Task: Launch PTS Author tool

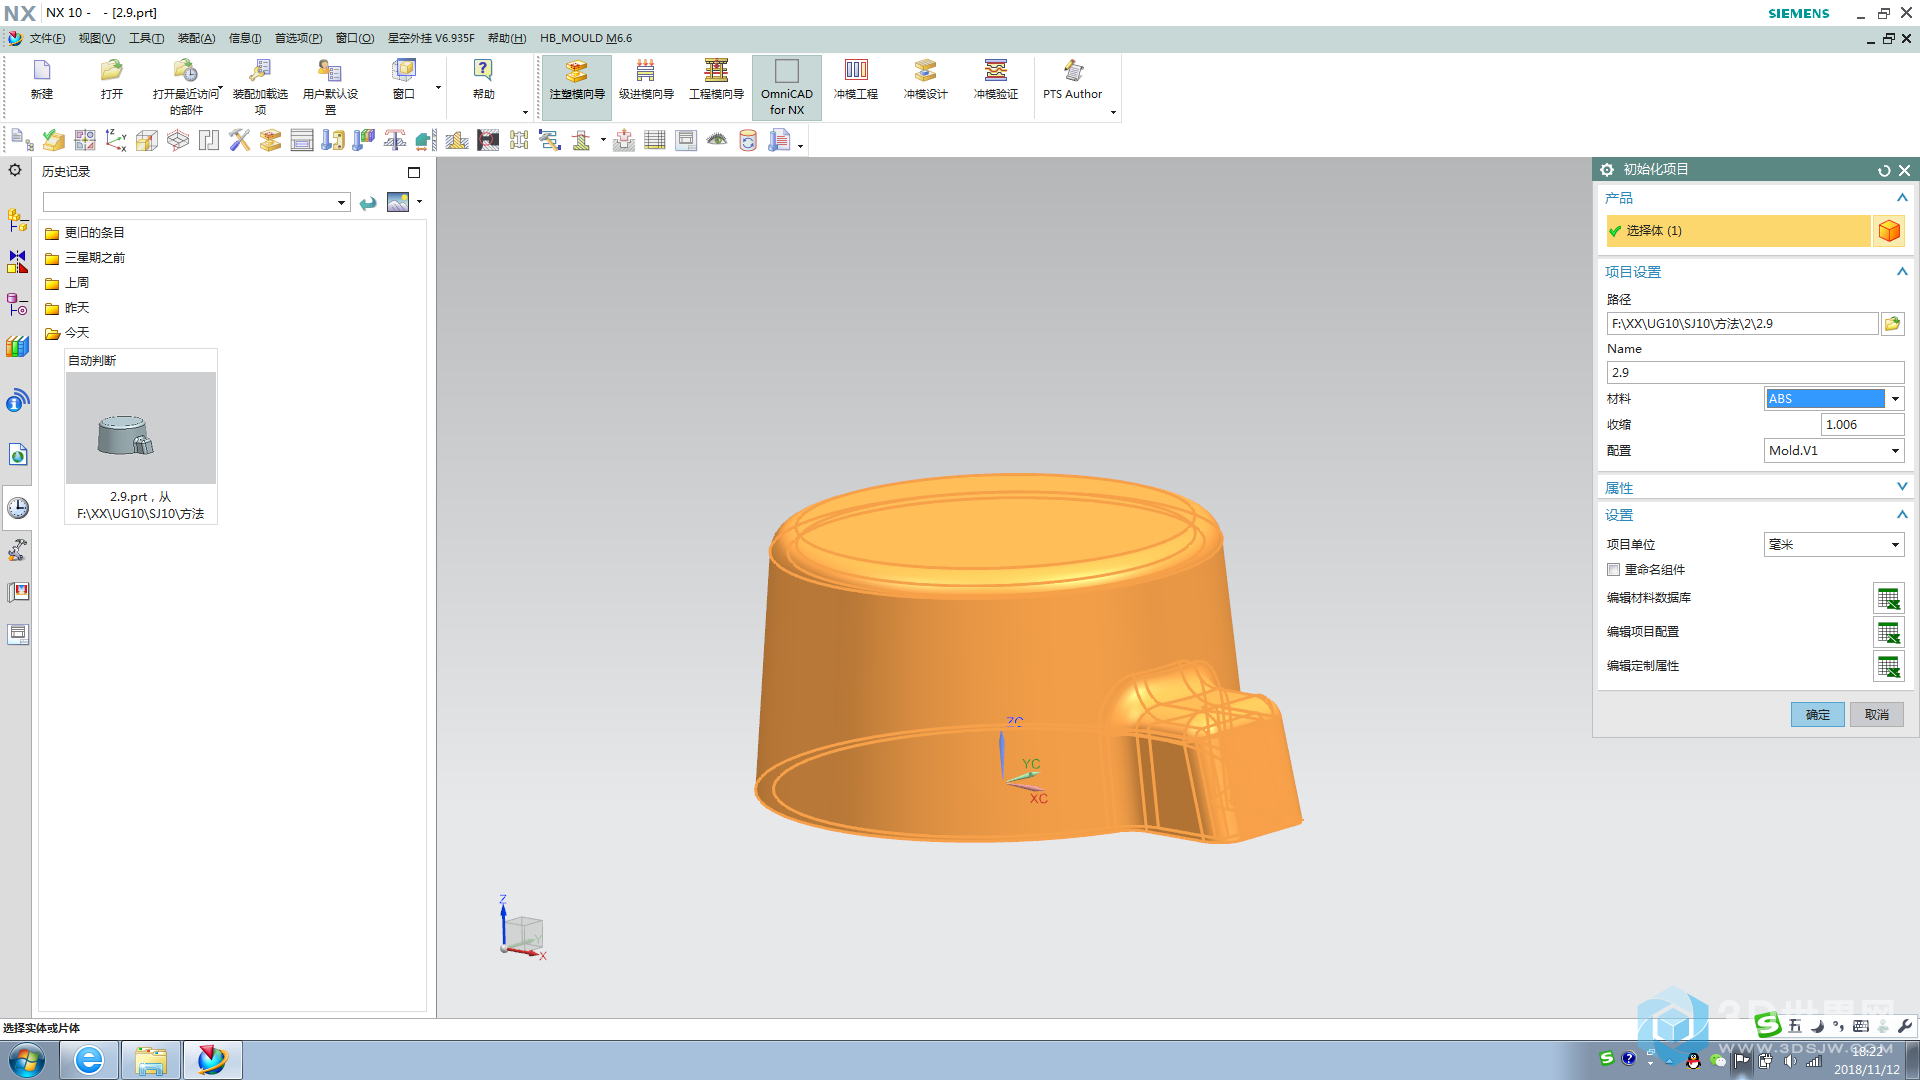Action: click(x=1072, y=79)
